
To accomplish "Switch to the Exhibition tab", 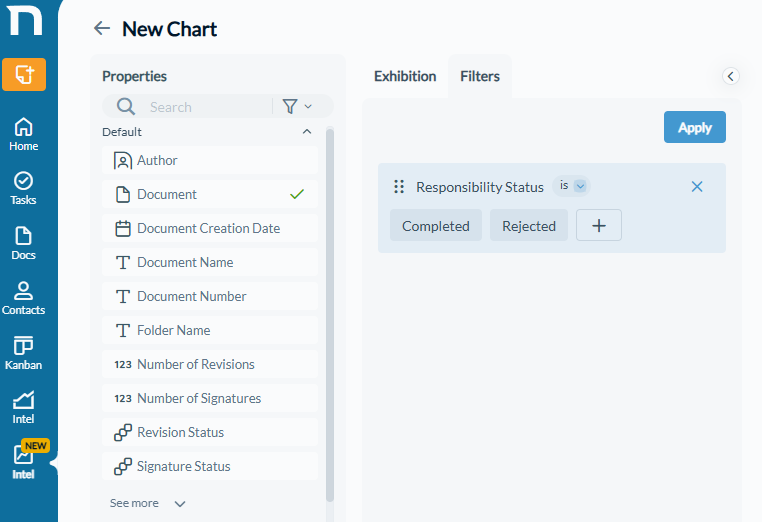I will click(405, 76).
